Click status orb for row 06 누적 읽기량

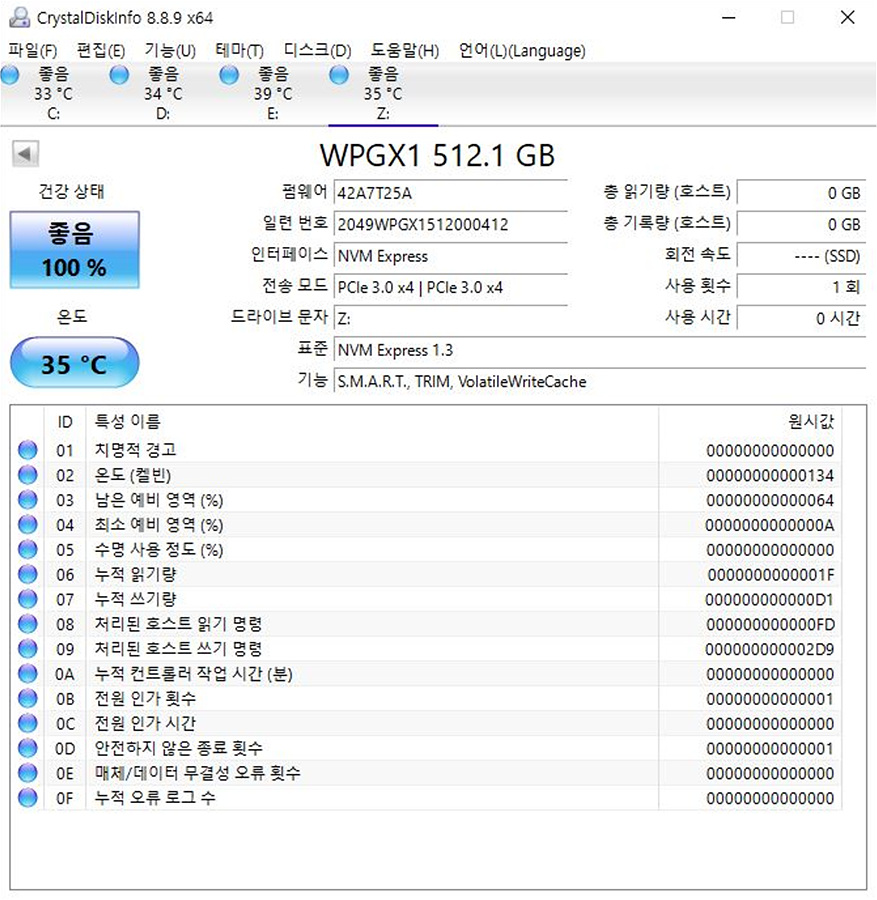pyautogui.click(x=28, y=575)
